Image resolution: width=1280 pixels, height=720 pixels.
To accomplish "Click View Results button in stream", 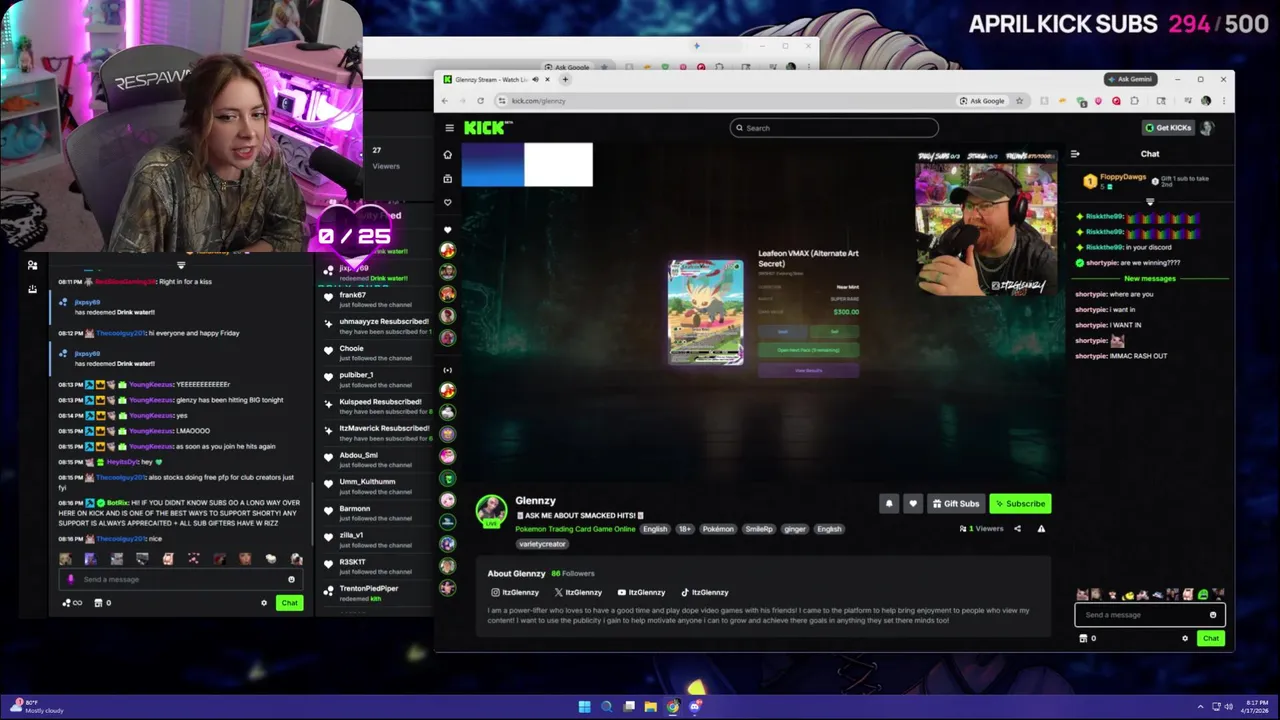I will (x=808, y=370).
